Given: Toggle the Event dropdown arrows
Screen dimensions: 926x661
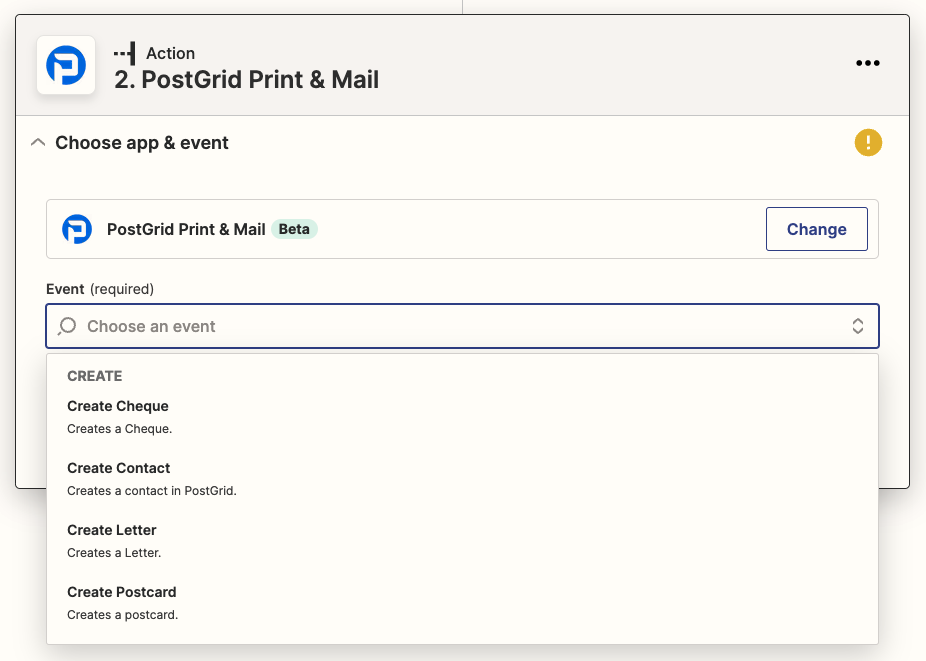Looking at the screenshot, I should (x=857, y=326).
